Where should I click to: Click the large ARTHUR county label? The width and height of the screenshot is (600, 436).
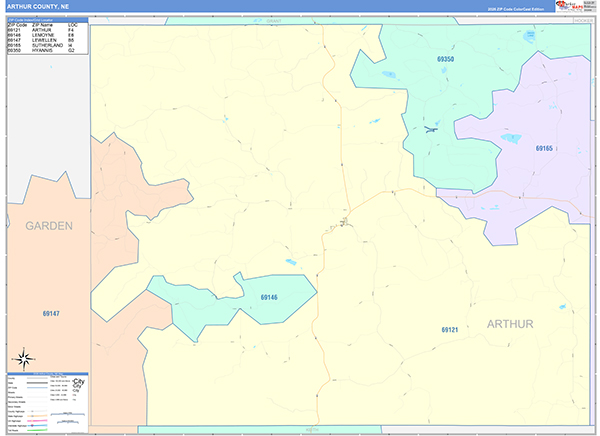[510, 324]
